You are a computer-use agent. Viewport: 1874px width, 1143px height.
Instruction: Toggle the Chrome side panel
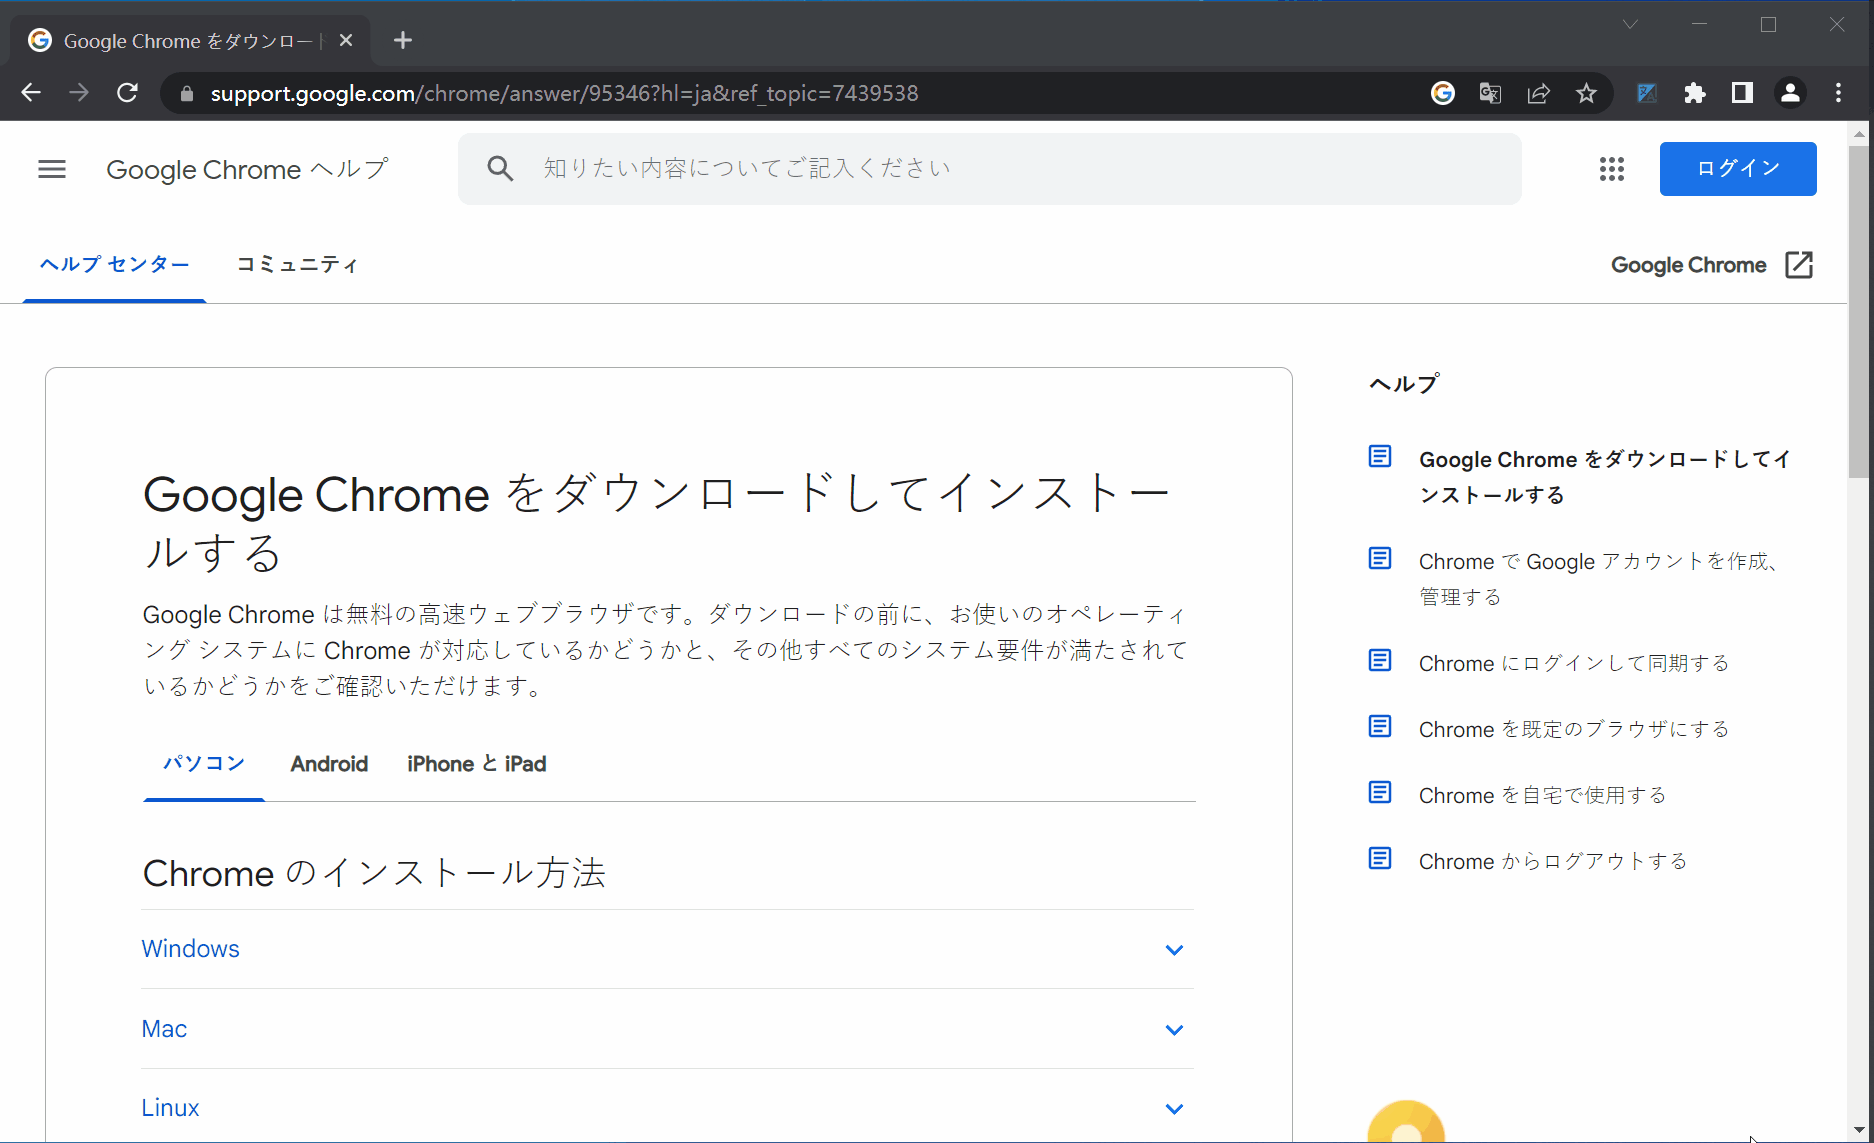(1742, 93)
